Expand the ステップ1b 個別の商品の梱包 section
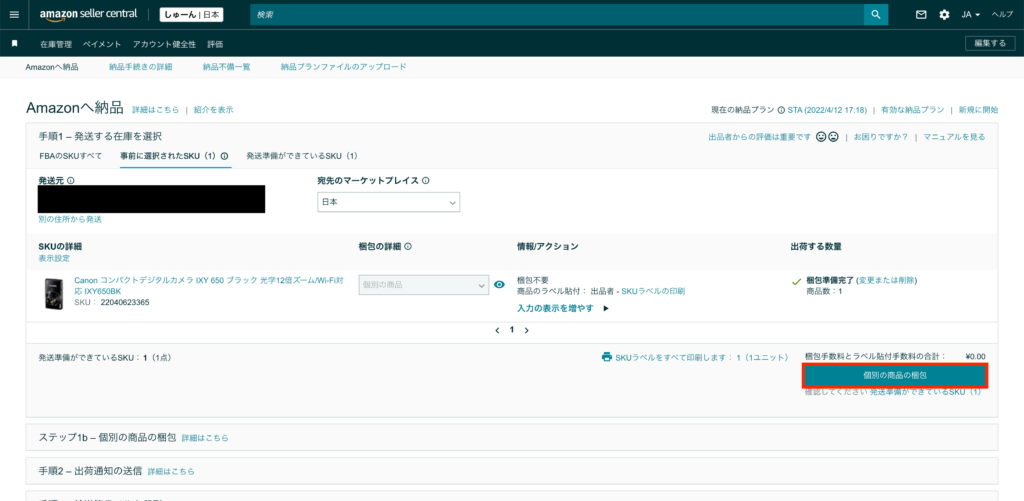Viewport: 1024px width, 501px height. point(512,437)
